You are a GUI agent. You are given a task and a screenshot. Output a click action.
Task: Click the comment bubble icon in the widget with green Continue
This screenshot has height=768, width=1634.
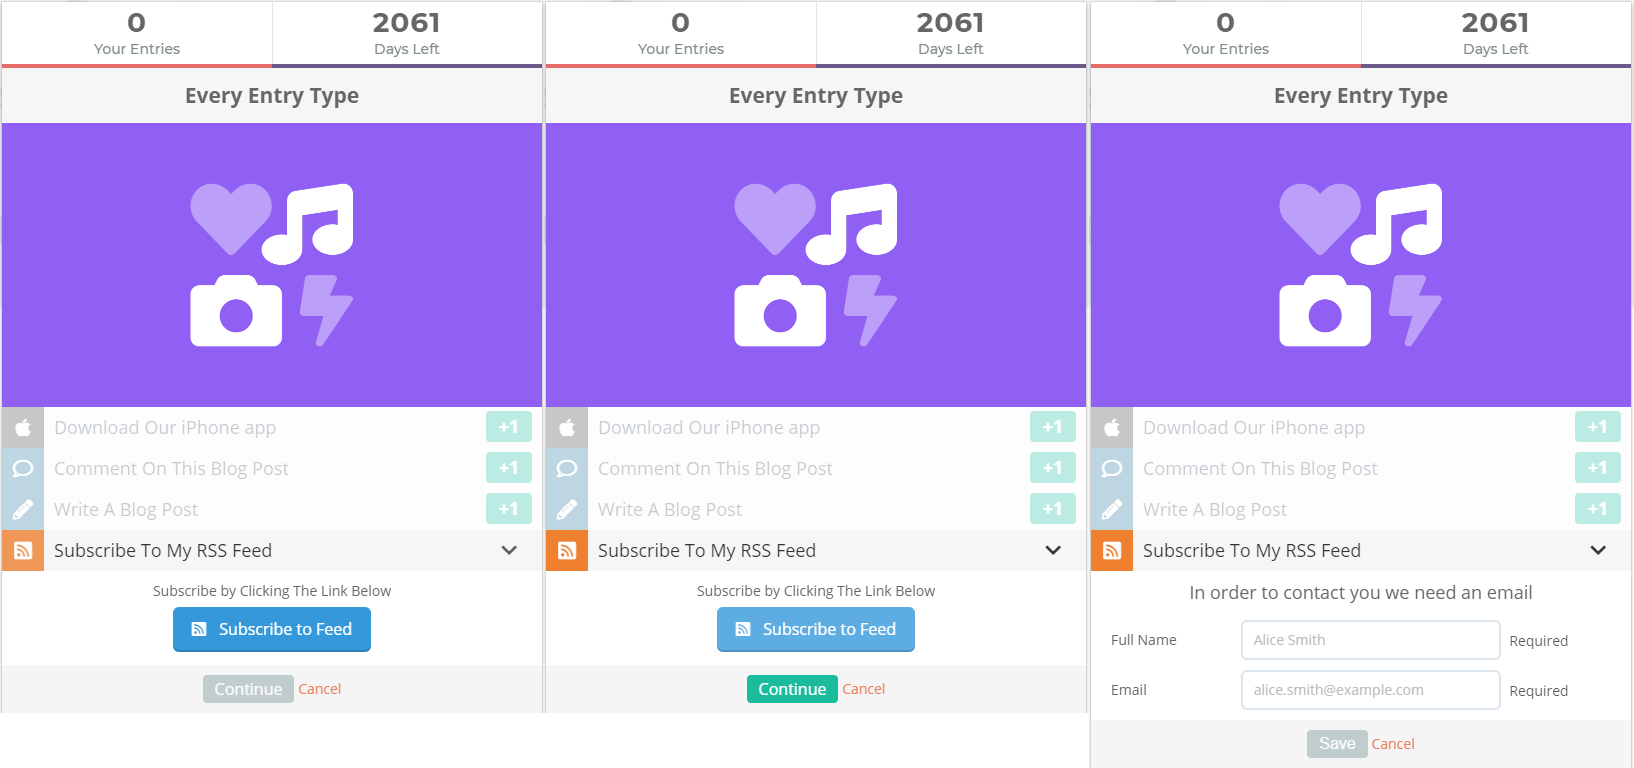point(567,468)
